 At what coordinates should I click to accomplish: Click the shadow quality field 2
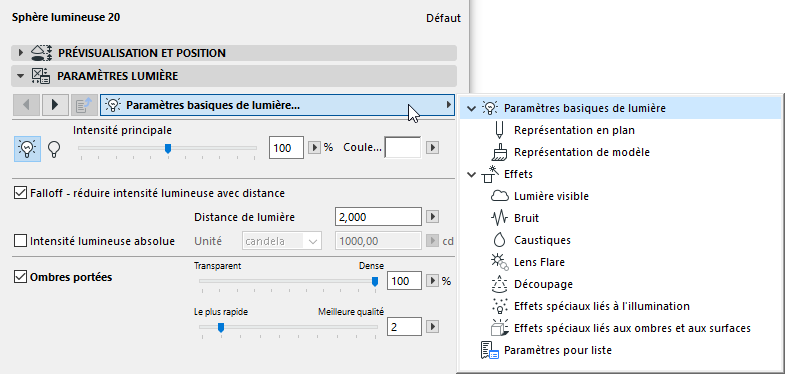pyautogui.click(x=405, y=327)
